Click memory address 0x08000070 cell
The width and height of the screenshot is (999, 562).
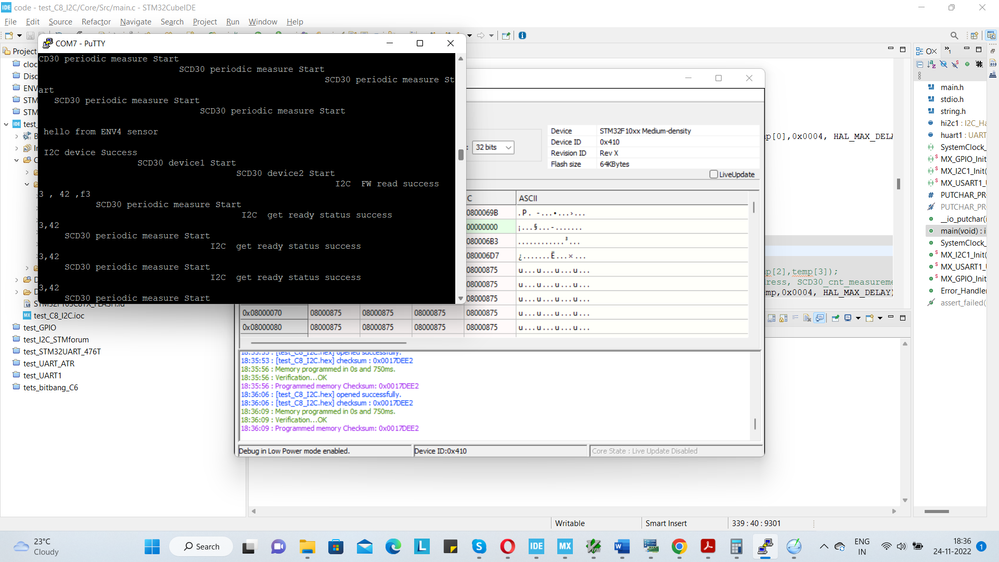pos(273,313)
